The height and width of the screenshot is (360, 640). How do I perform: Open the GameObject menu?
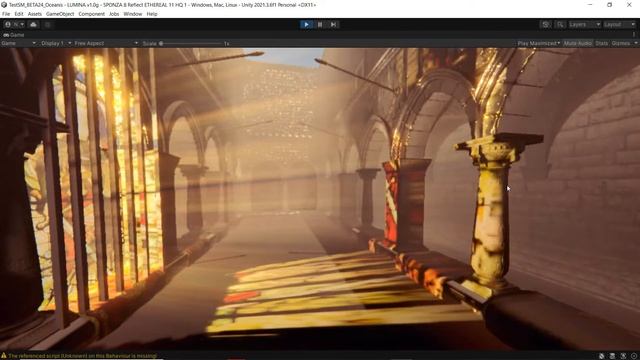[60, 14]
